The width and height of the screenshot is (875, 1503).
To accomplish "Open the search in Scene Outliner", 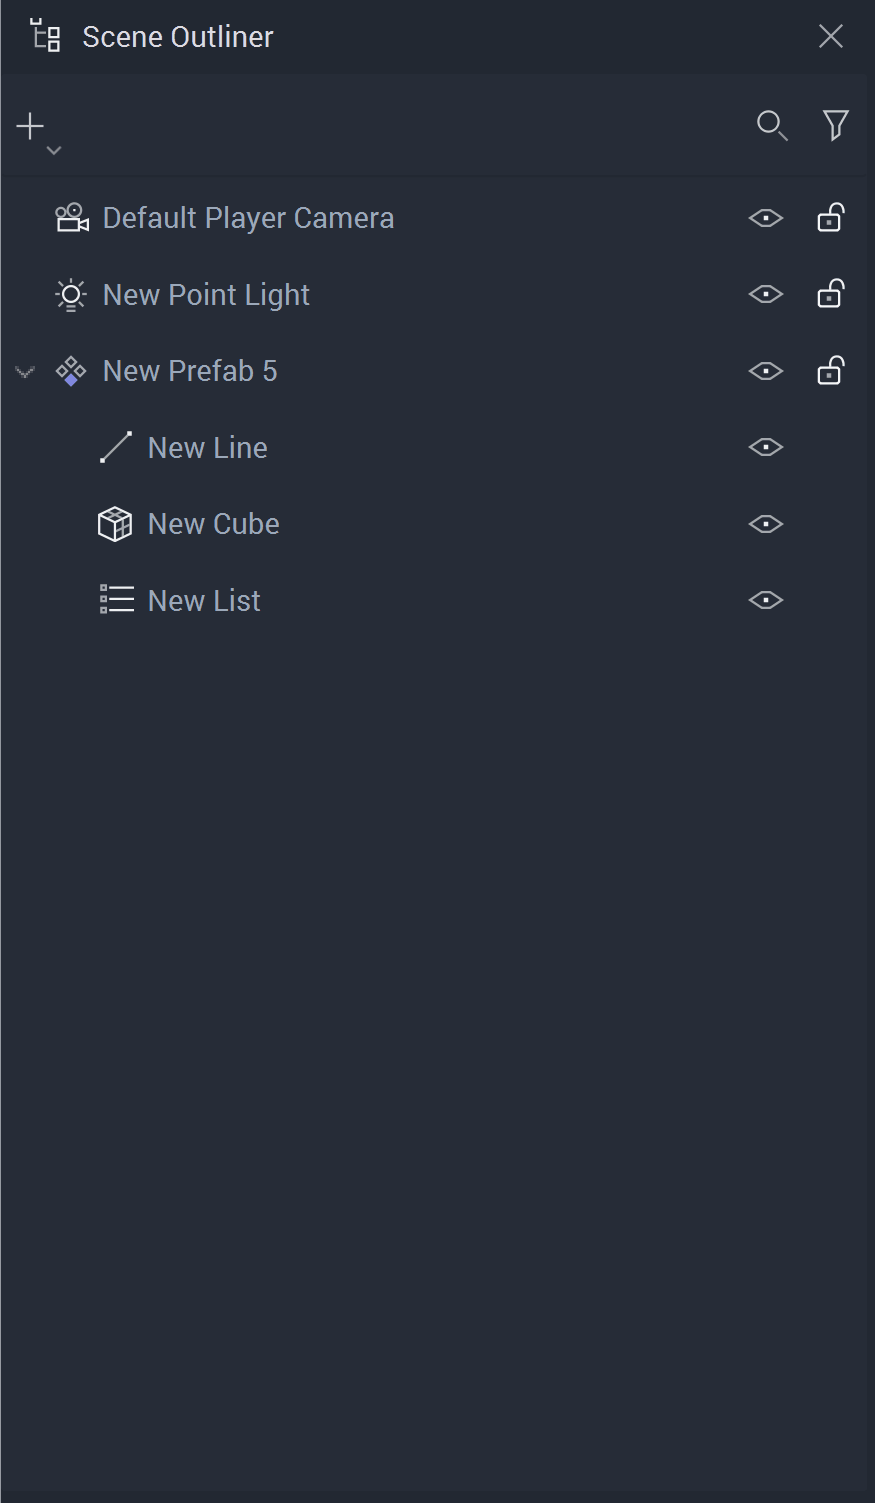I will click(x=771, y=126).
